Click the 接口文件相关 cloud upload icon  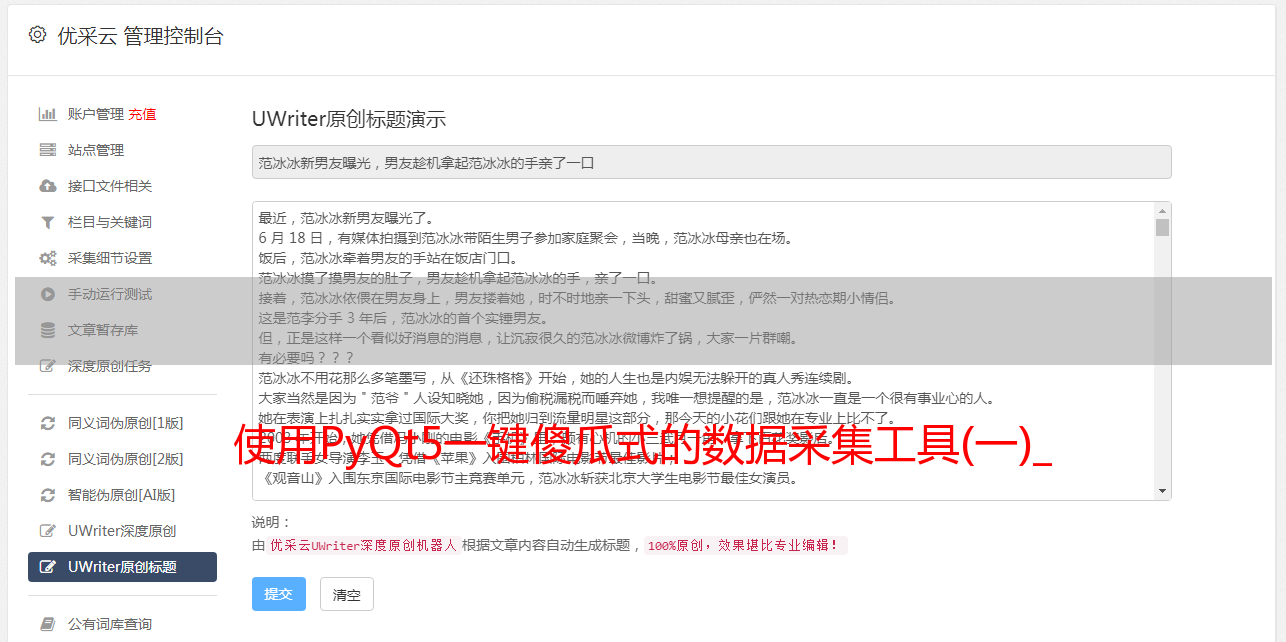coord(47,186)
